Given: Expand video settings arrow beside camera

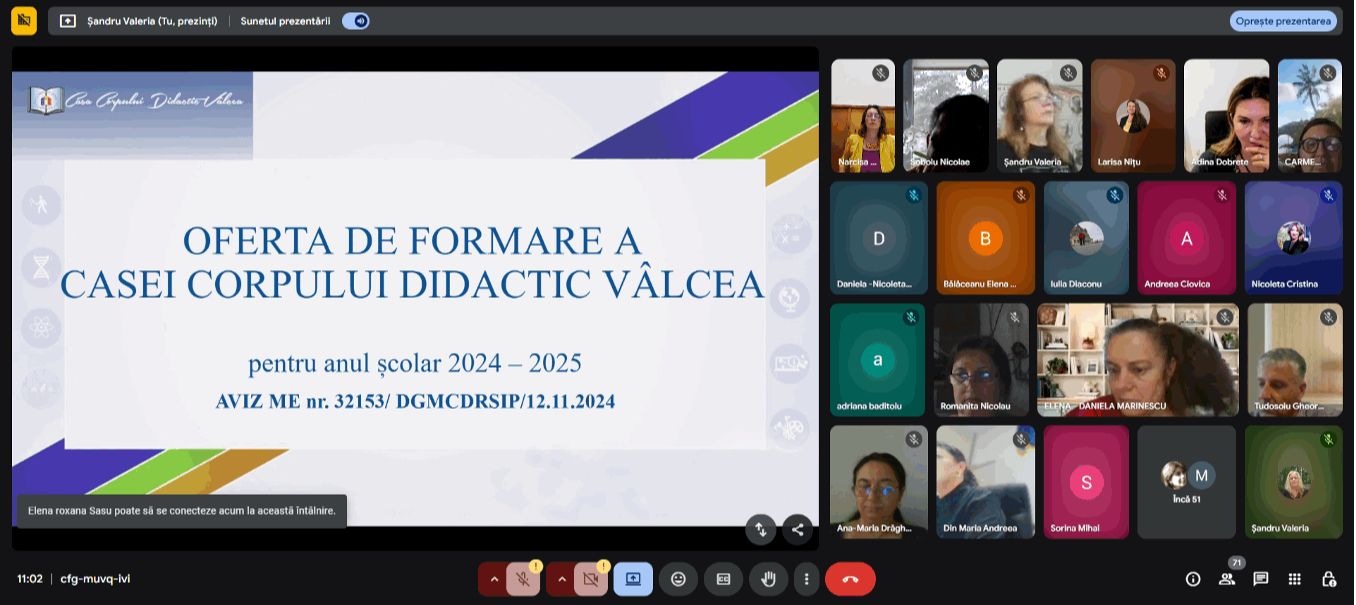Looking at the screenshot, I should tap(561, 579).
